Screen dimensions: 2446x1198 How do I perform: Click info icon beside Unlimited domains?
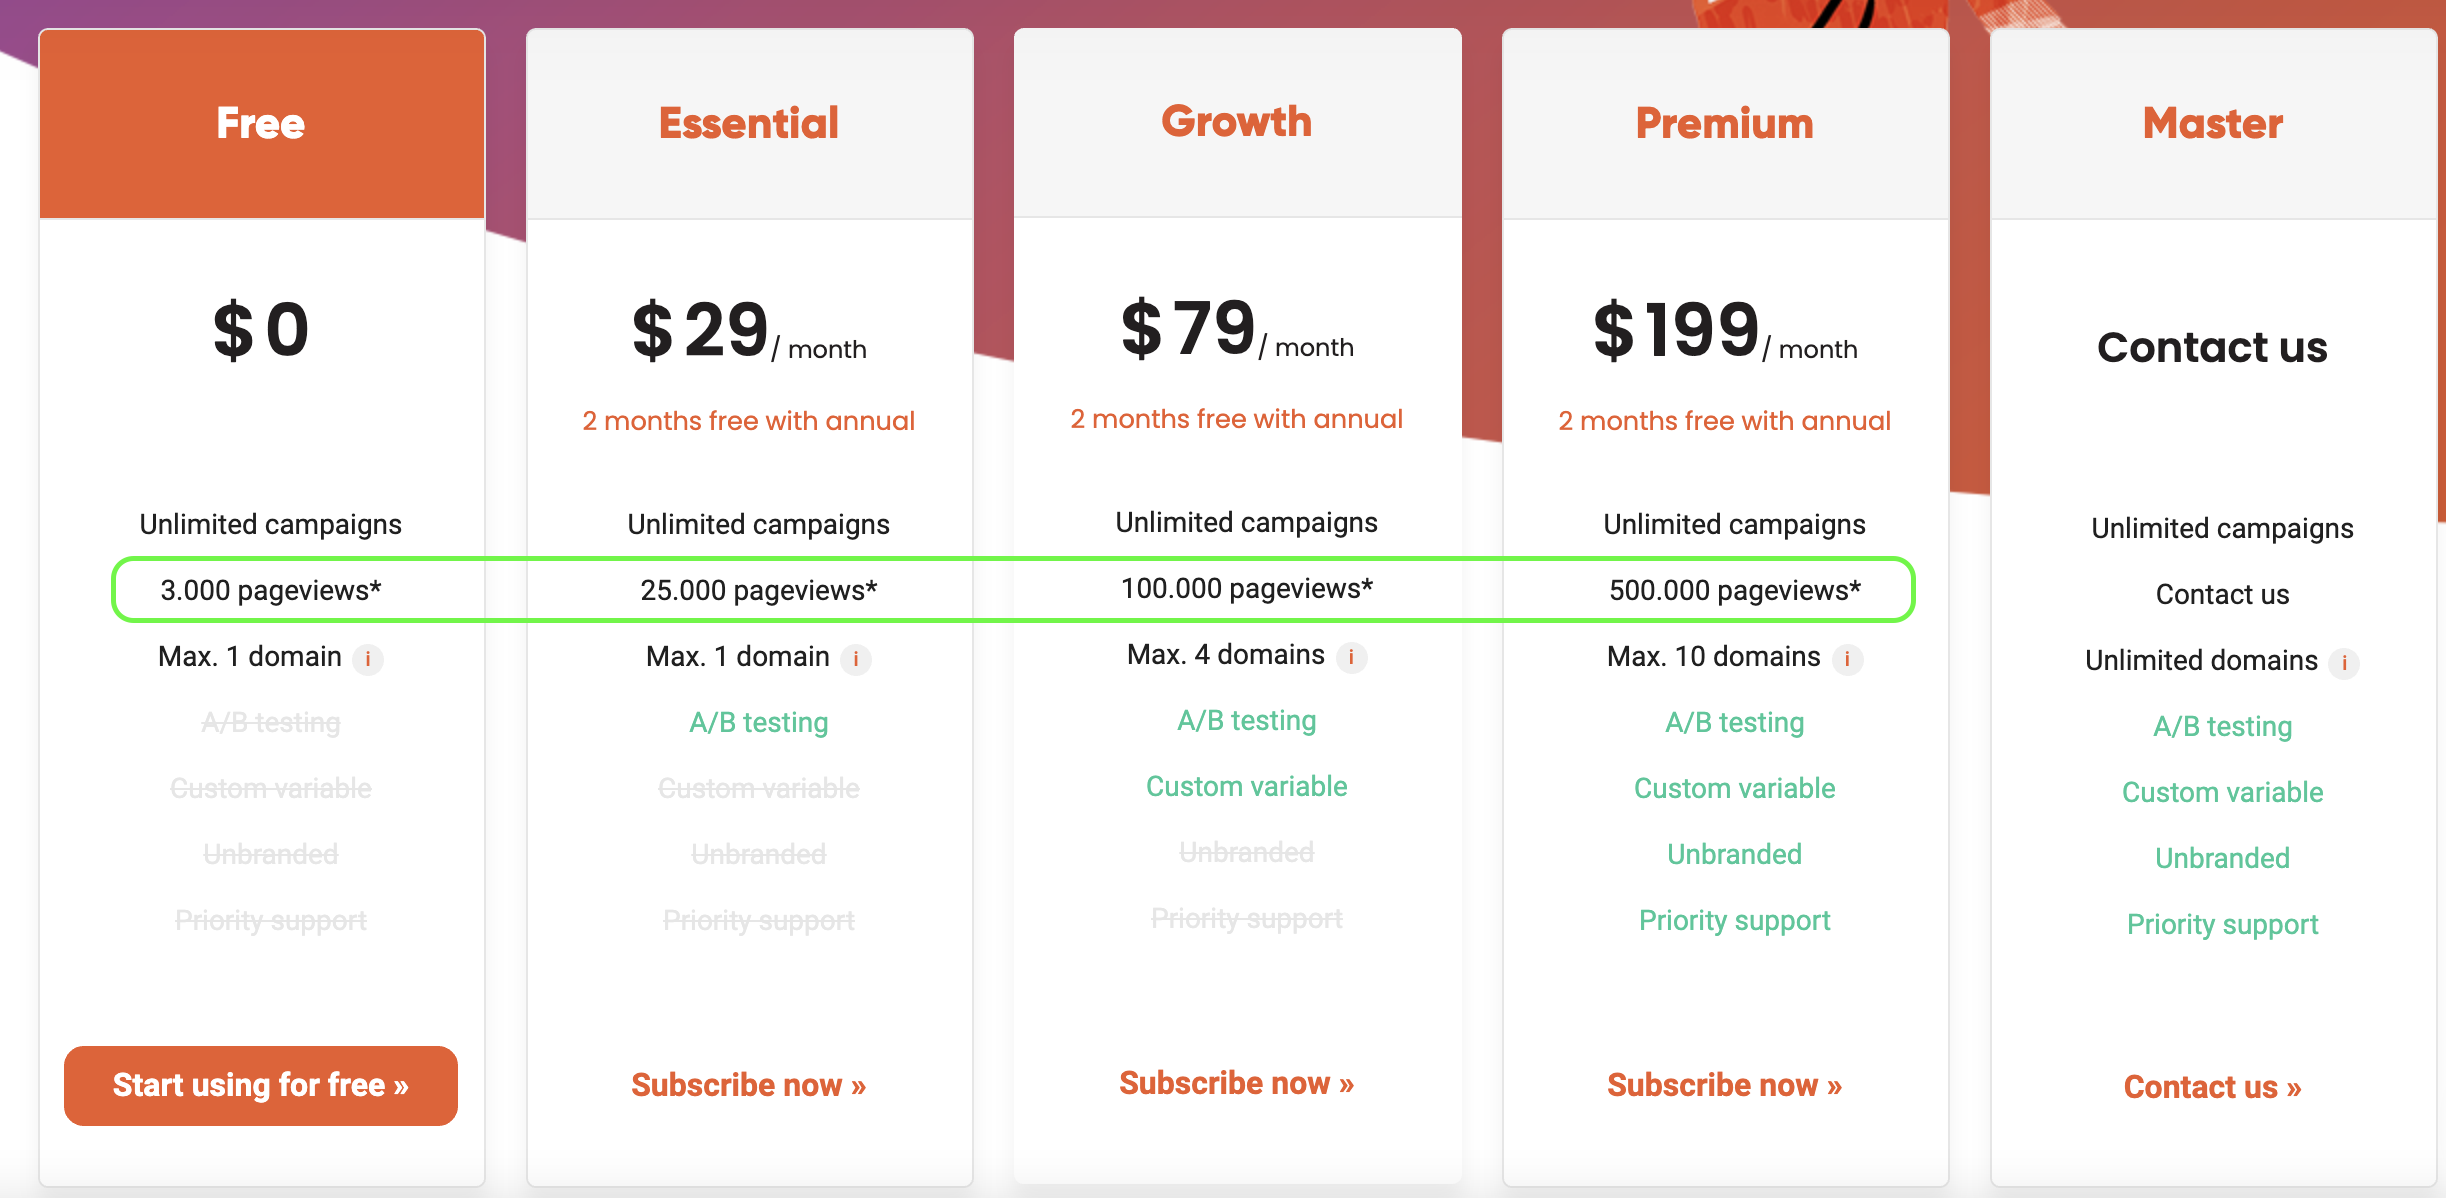pos(2344,663)
